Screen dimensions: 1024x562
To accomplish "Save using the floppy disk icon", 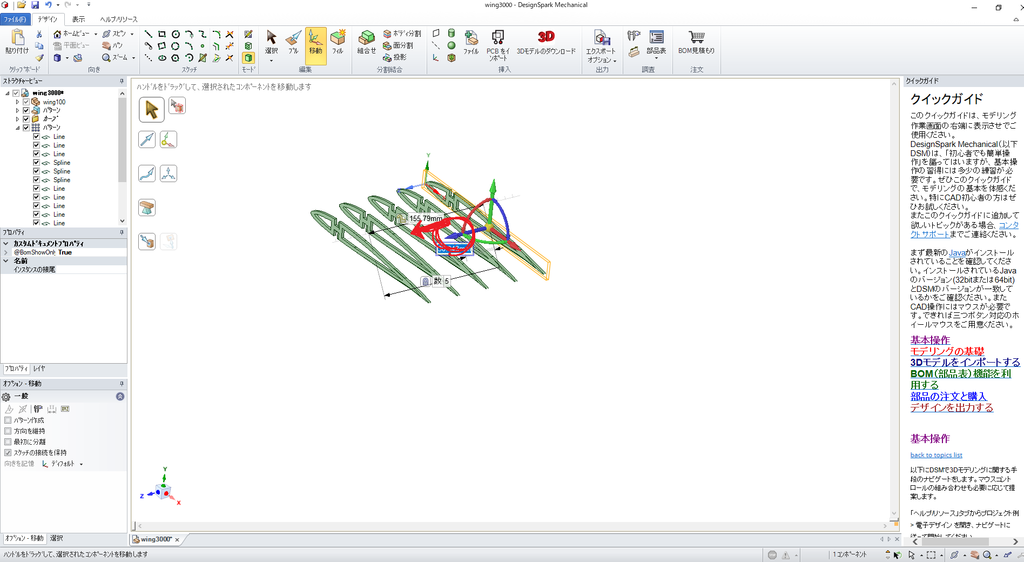I will [35, 5].
